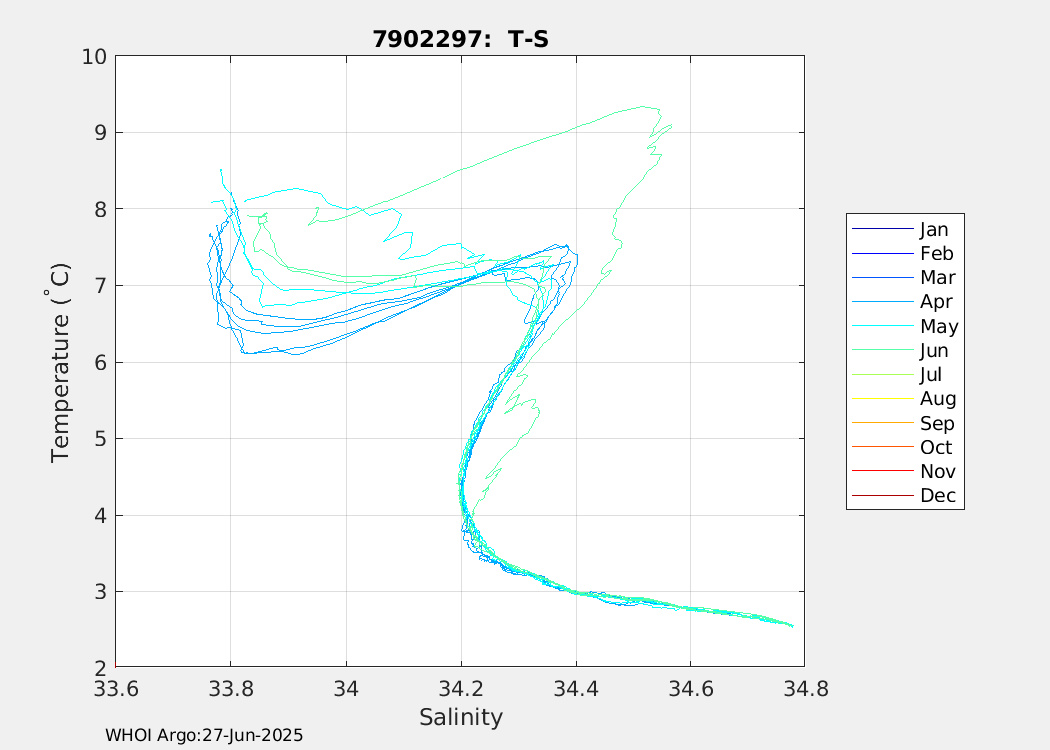Viewport: 1050px width, 750px height.
Task: Click y-axis tick label 10
Action: click(94, 56)
